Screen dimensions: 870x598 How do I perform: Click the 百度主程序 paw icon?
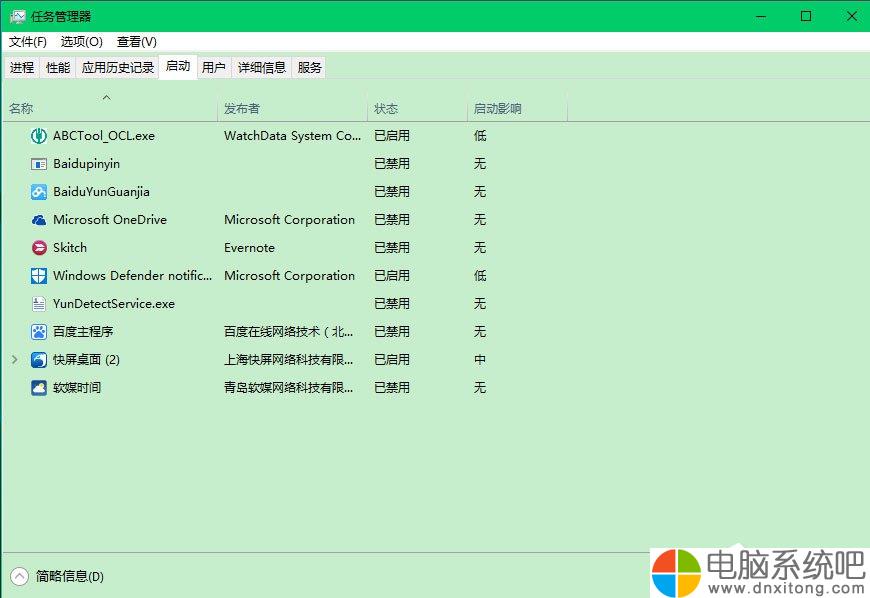39,332
